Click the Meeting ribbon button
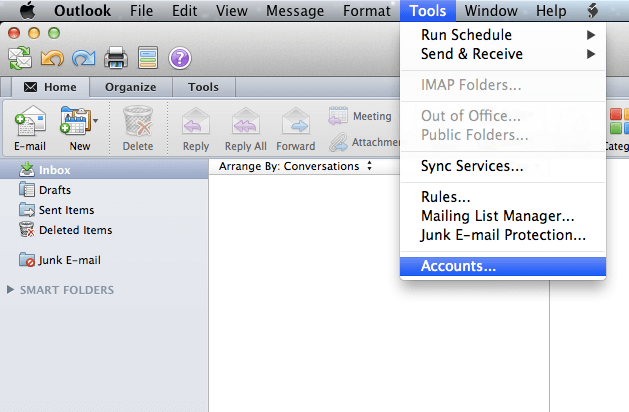 (360, 116)
